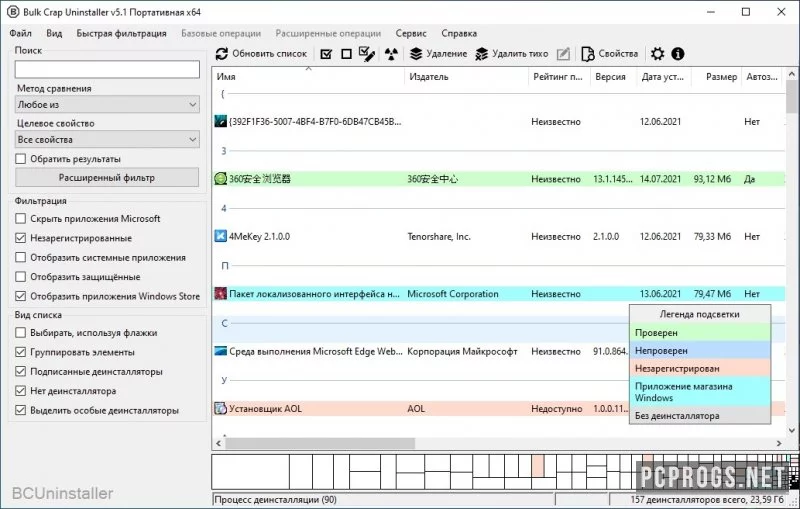
Task: Click the language pack Пакет локализованного icon
Action: click(220, 293)
